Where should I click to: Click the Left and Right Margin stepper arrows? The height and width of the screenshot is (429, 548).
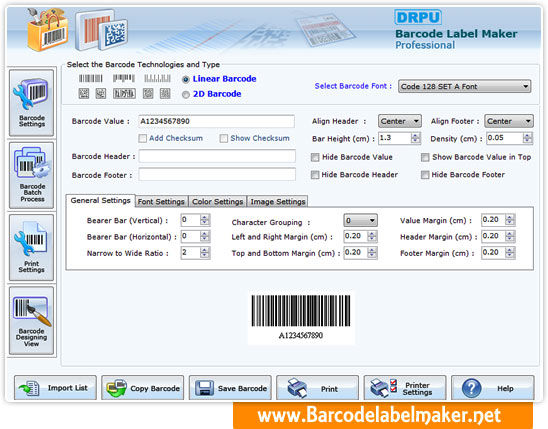372,236
